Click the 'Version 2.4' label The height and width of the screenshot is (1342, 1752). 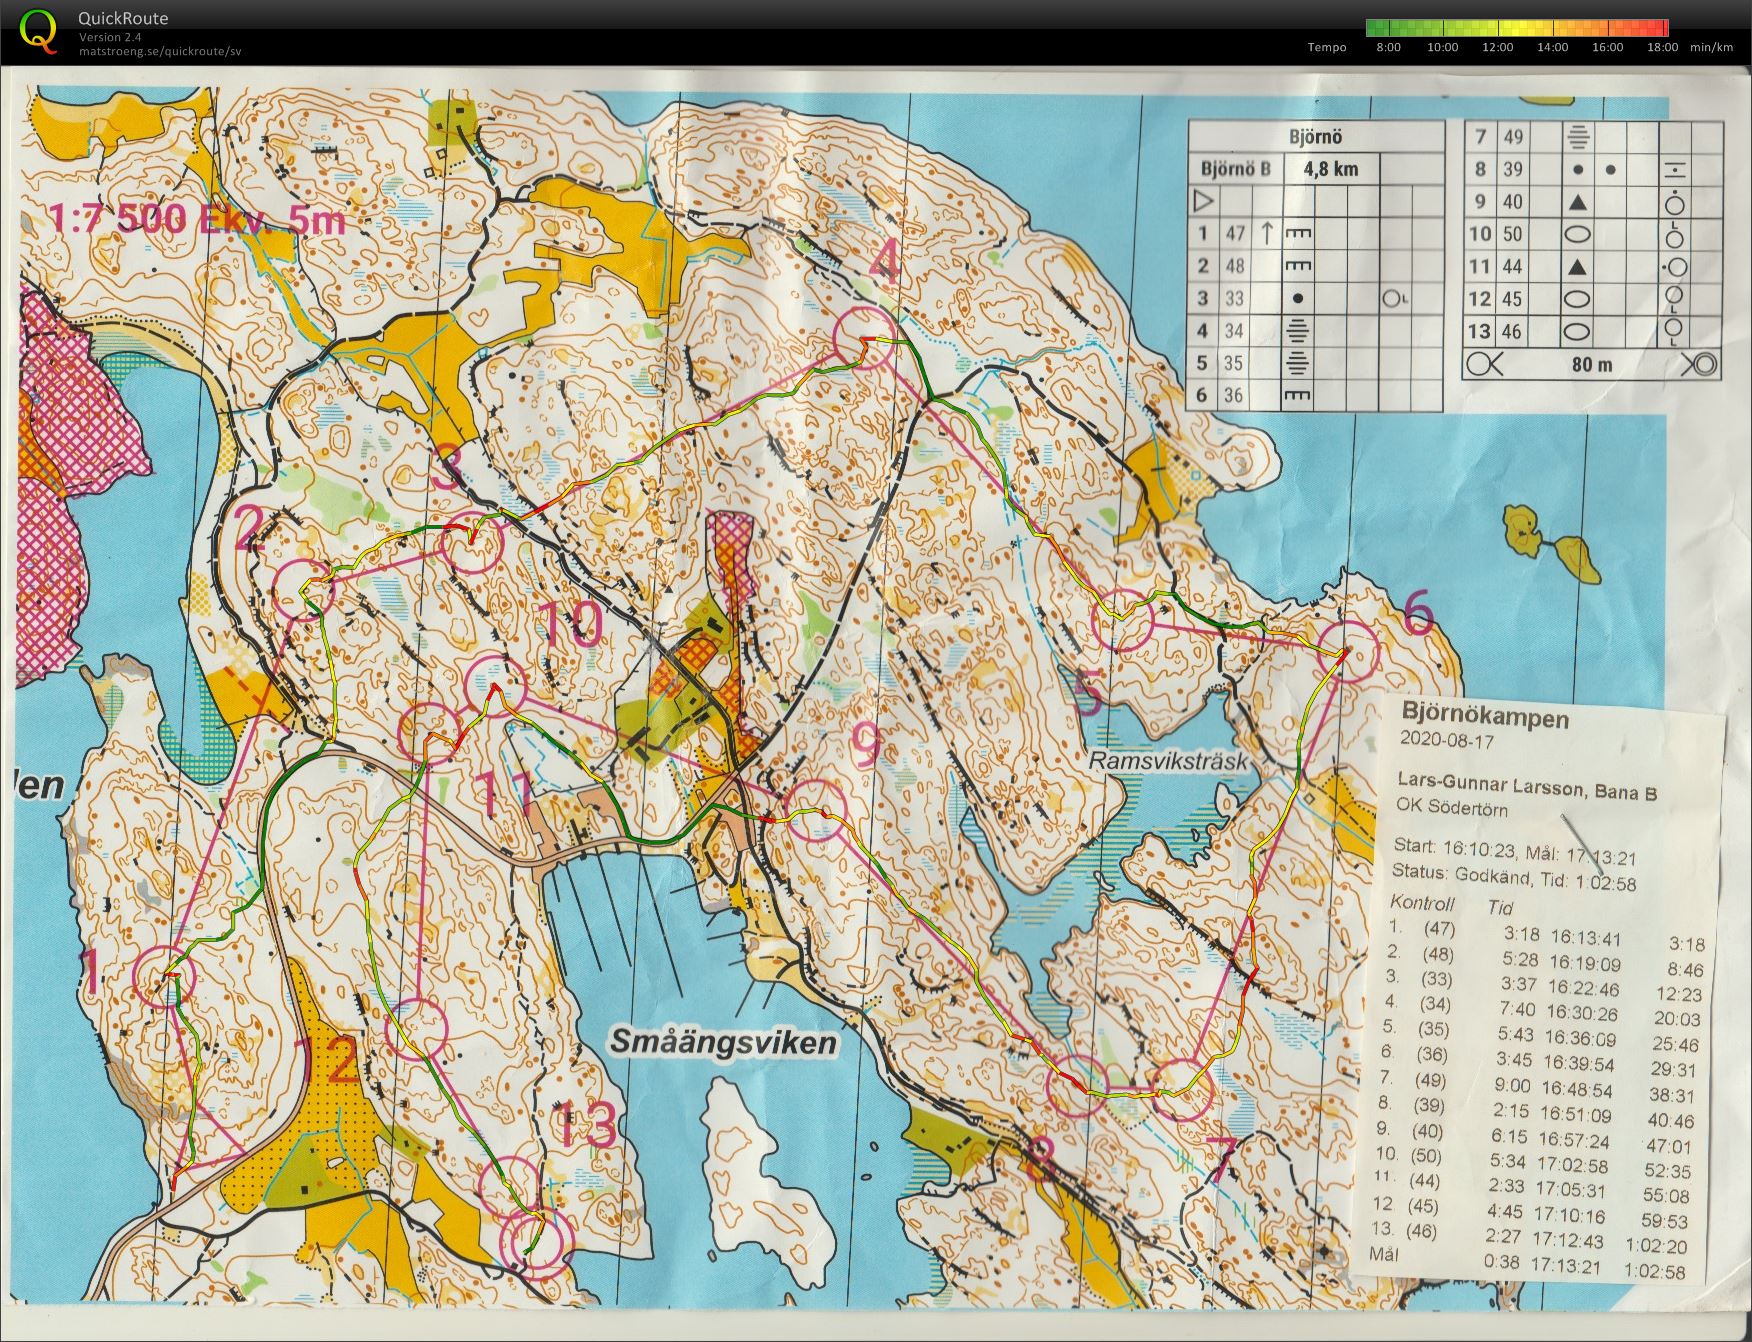click(110, 37)
